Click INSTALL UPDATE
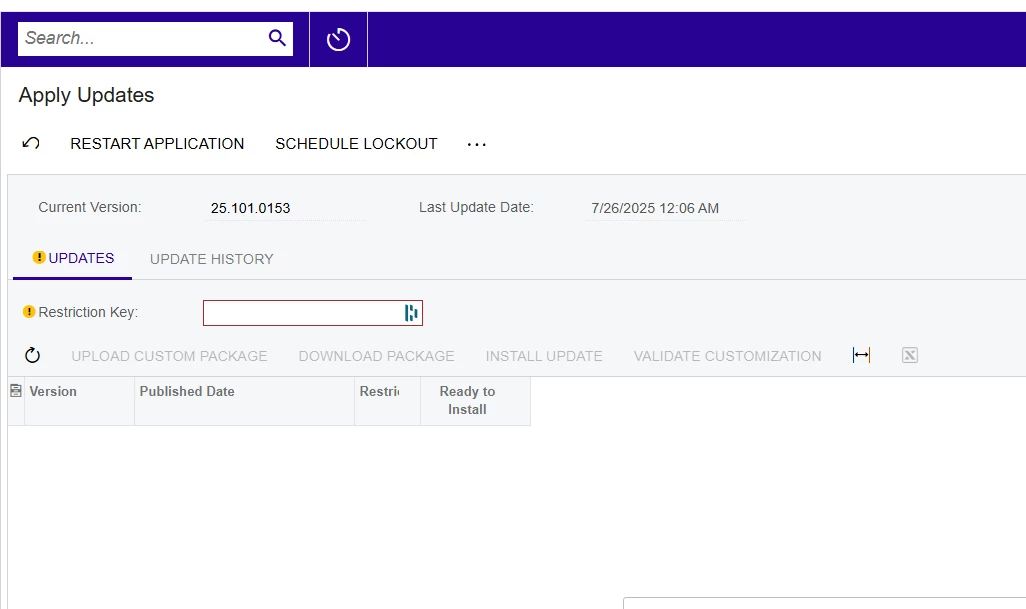The width and height of the screenshot is (1026, 609). (544, 356)
